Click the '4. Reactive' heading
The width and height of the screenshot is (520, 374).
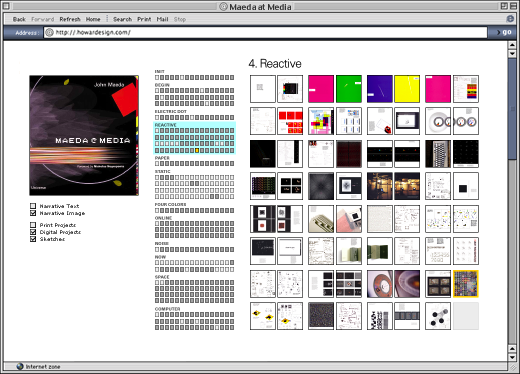[275, 63]
